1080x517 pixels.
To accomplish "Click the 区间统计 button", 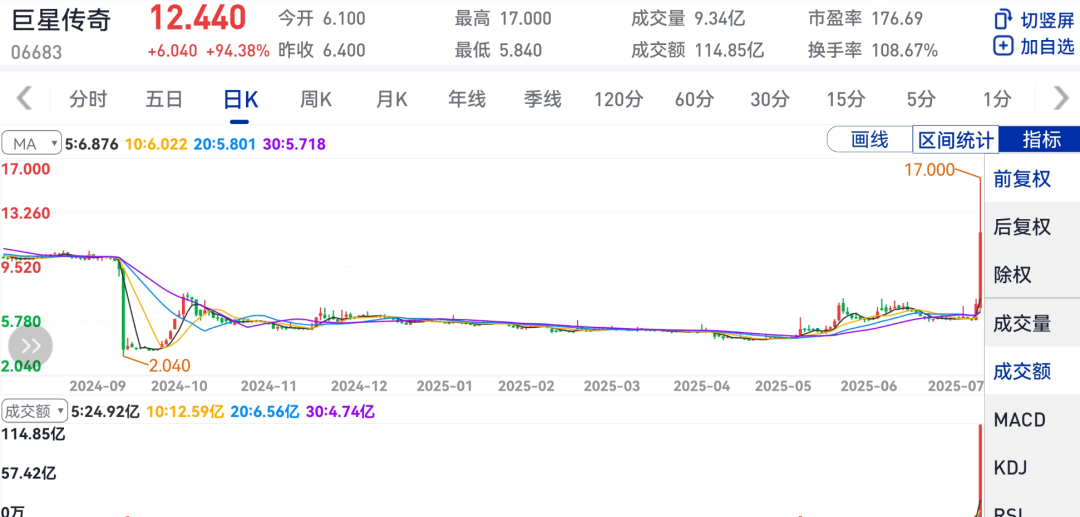I will tap(956, 140).
